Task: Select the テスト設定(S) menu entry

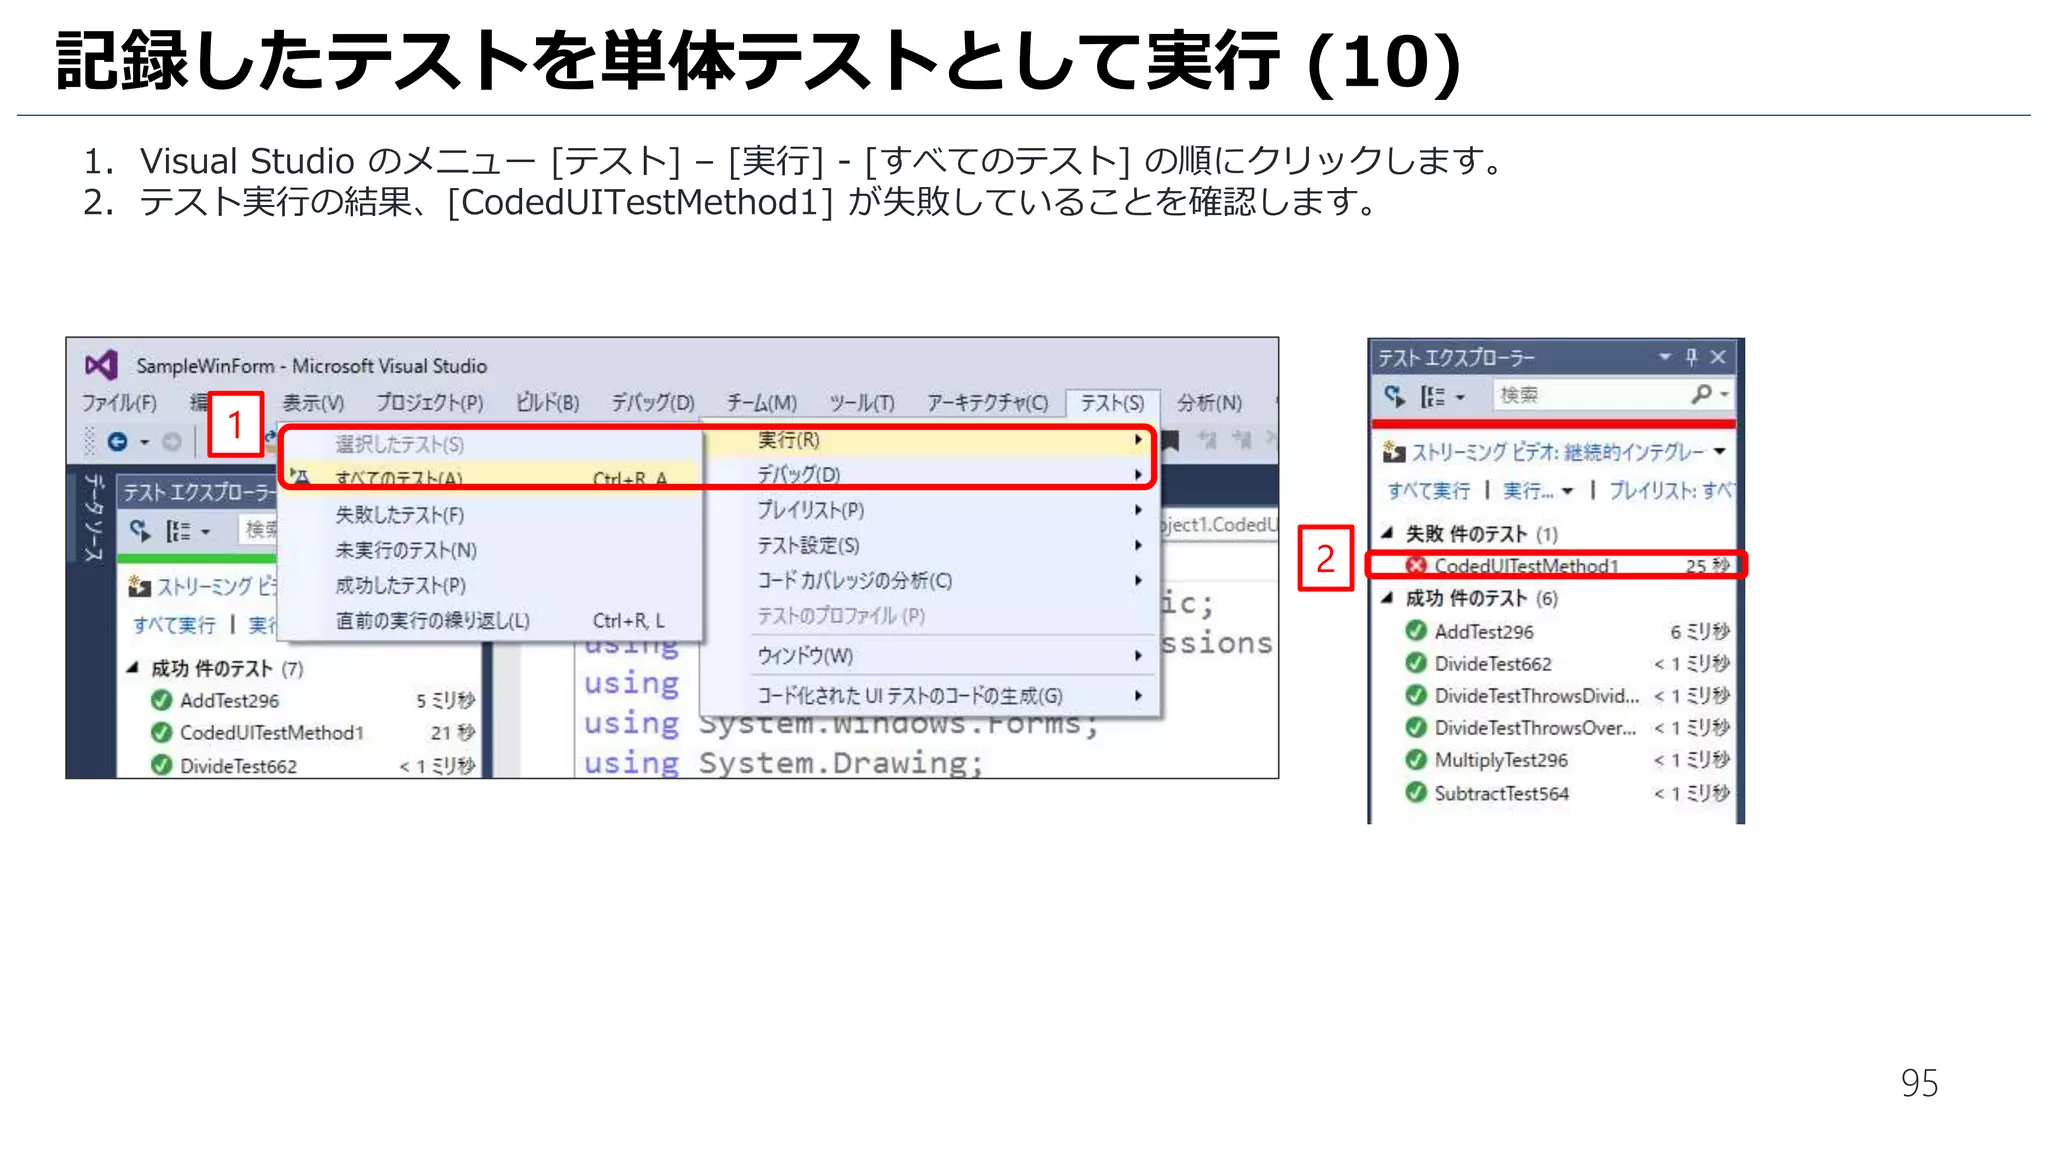Action: [930, 545]
